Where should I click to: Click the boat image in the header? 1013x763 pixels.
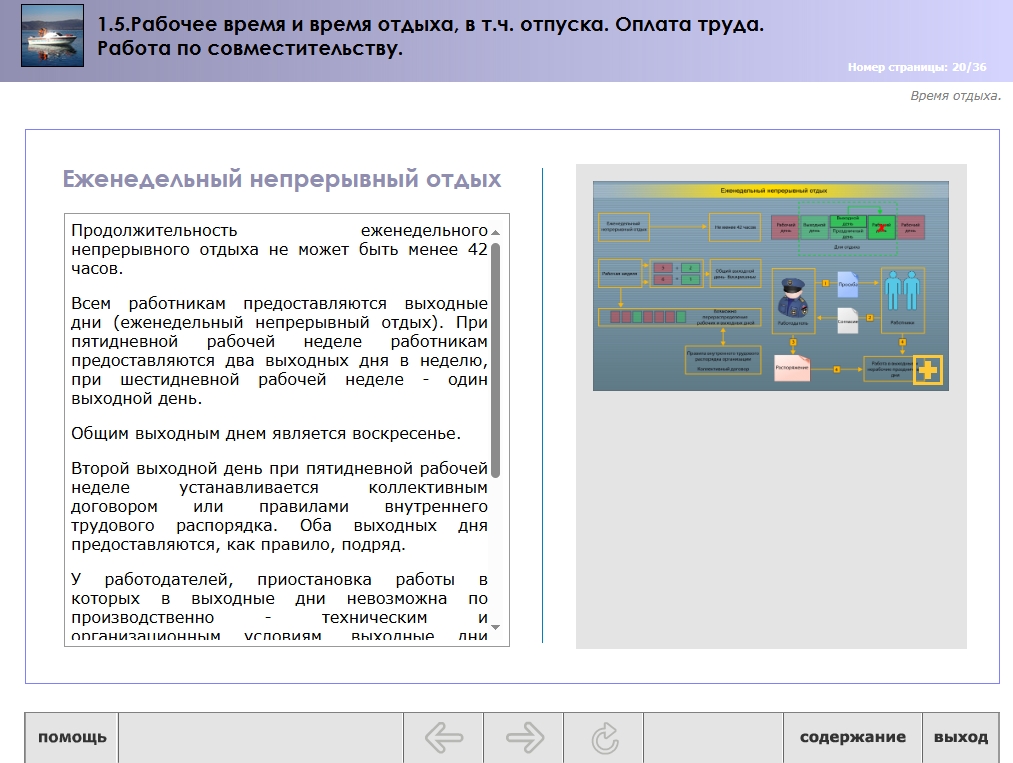pyautogui.click(x=52, y=36)
